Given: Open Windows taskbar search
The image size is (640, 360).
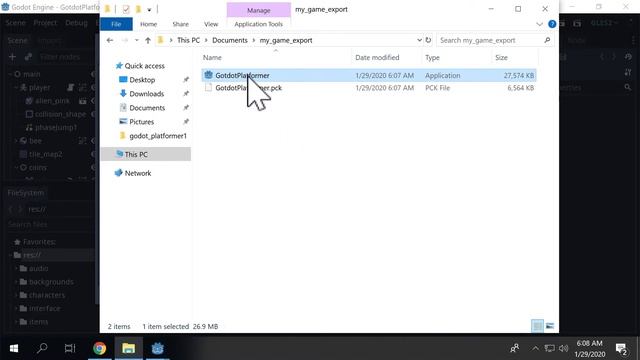Looking at the screenshot, I should 42,348.
